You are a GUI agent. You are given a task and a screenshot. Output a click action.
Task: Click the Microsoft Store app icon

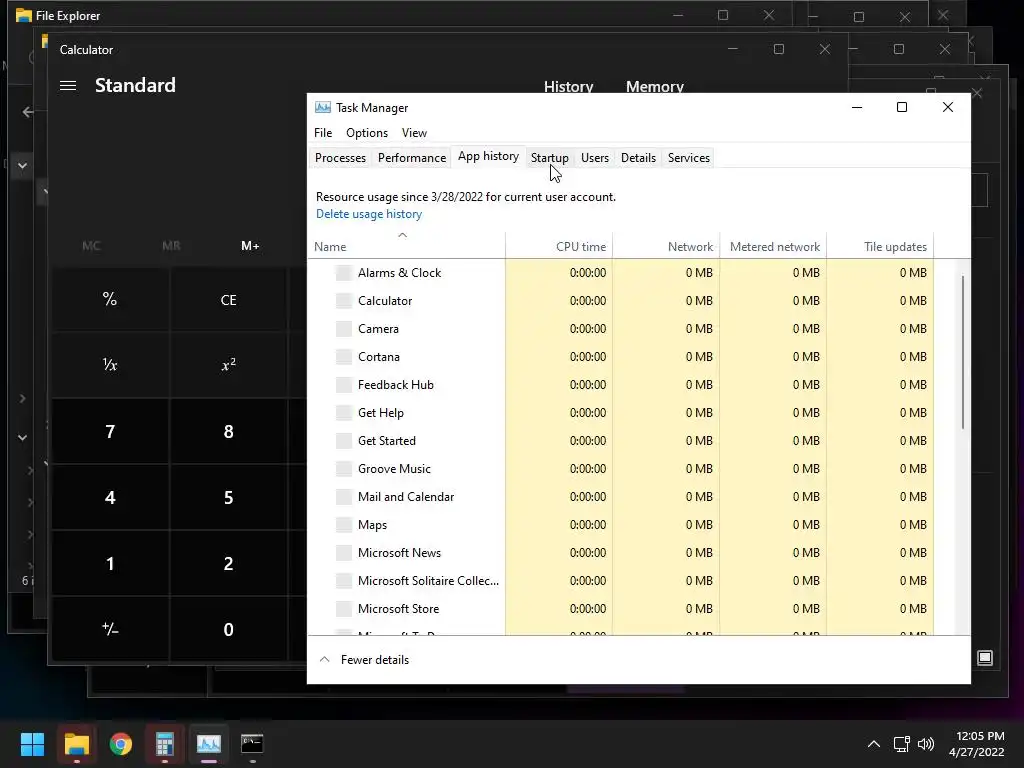(344, 609)
